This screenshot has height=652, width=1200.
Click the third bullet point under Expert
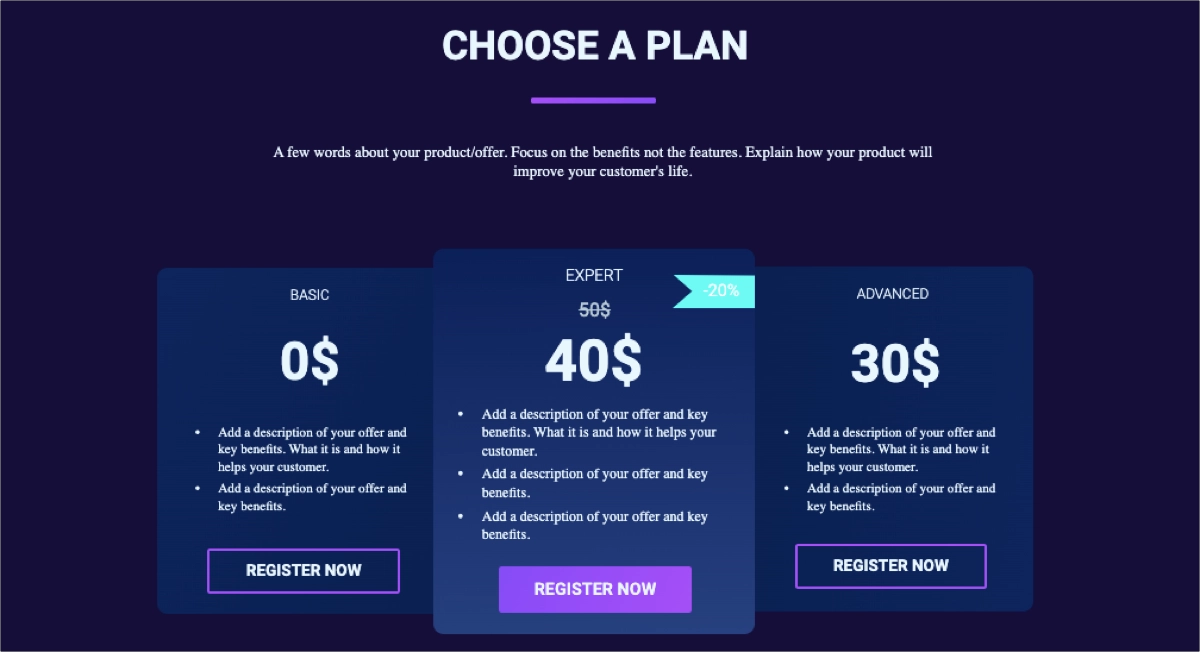(x=597, y=525)
